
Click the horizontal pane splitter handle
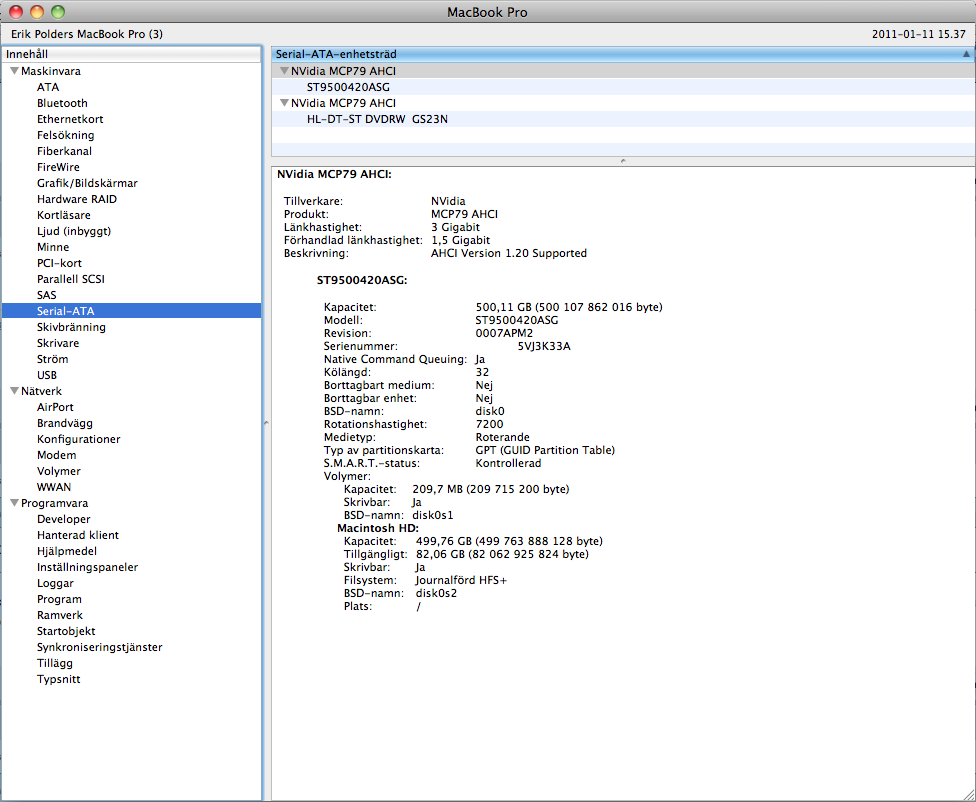623,161
